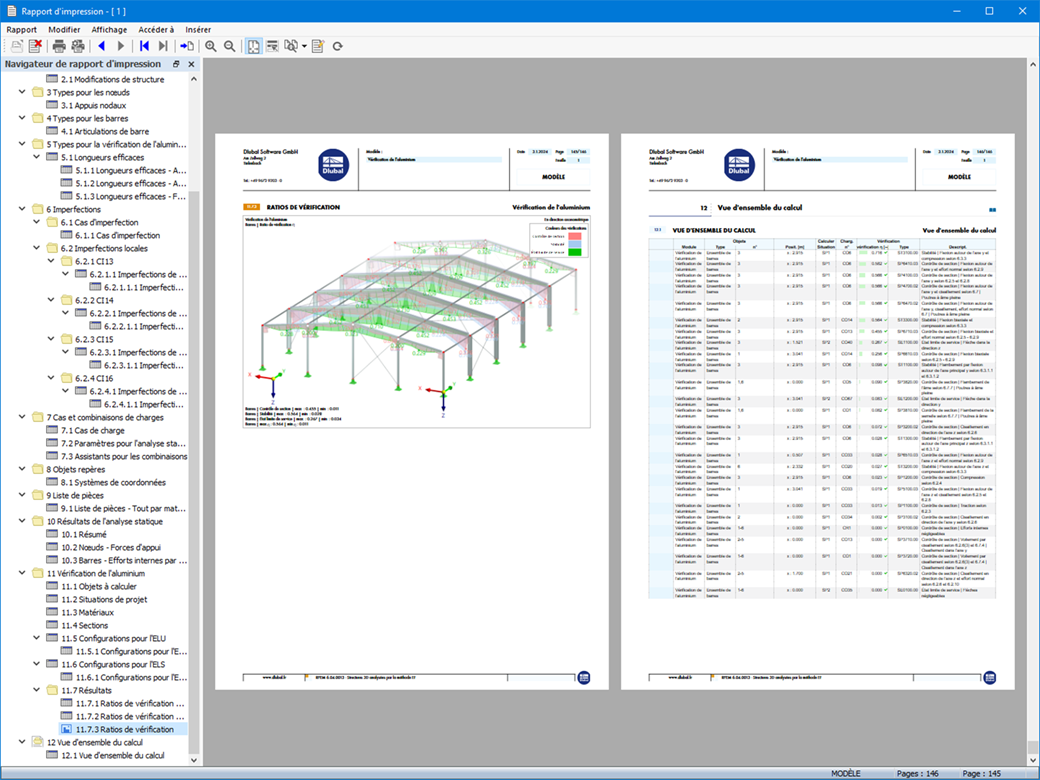This screenshot has height=780, width=1040.
Task: Collapse the '6.2.1 CI13' node
Action: coord(51,261)
